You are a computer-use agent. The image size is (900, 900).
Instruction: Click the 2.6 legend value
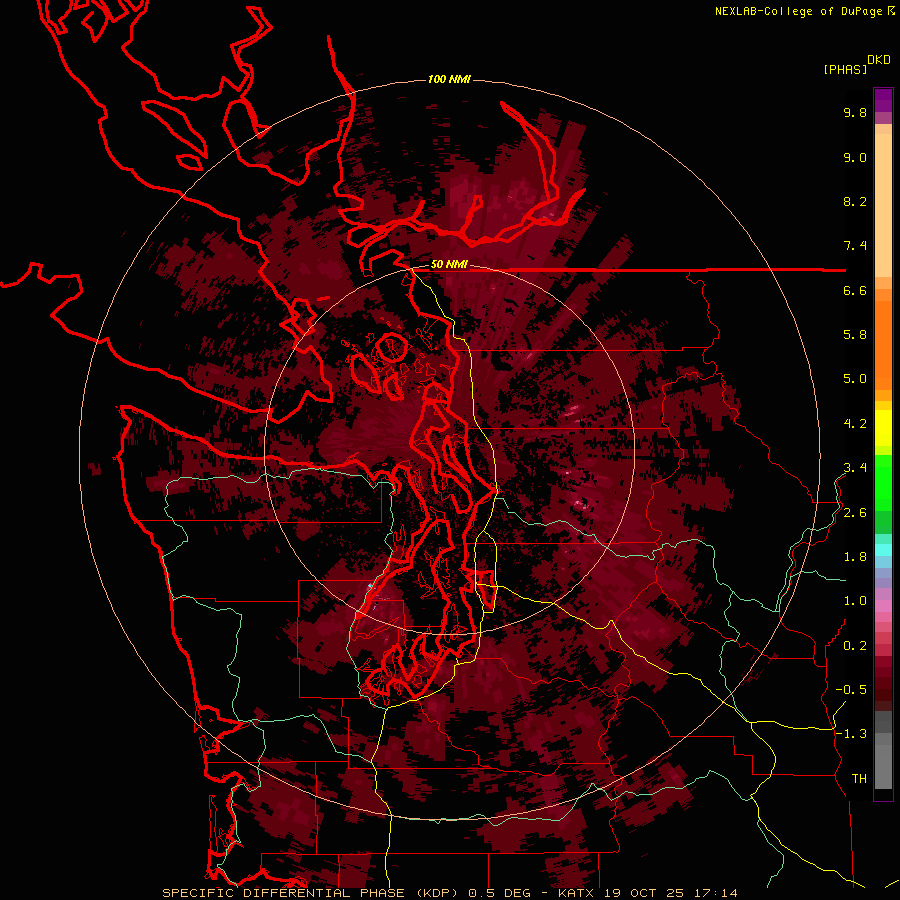coord(855,513)
